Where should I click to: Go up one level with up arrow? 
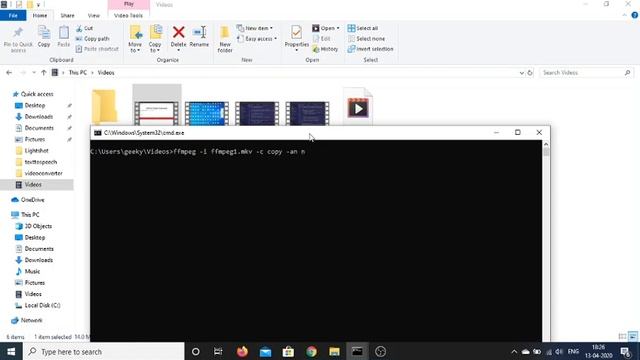click(x=44, y=72)
